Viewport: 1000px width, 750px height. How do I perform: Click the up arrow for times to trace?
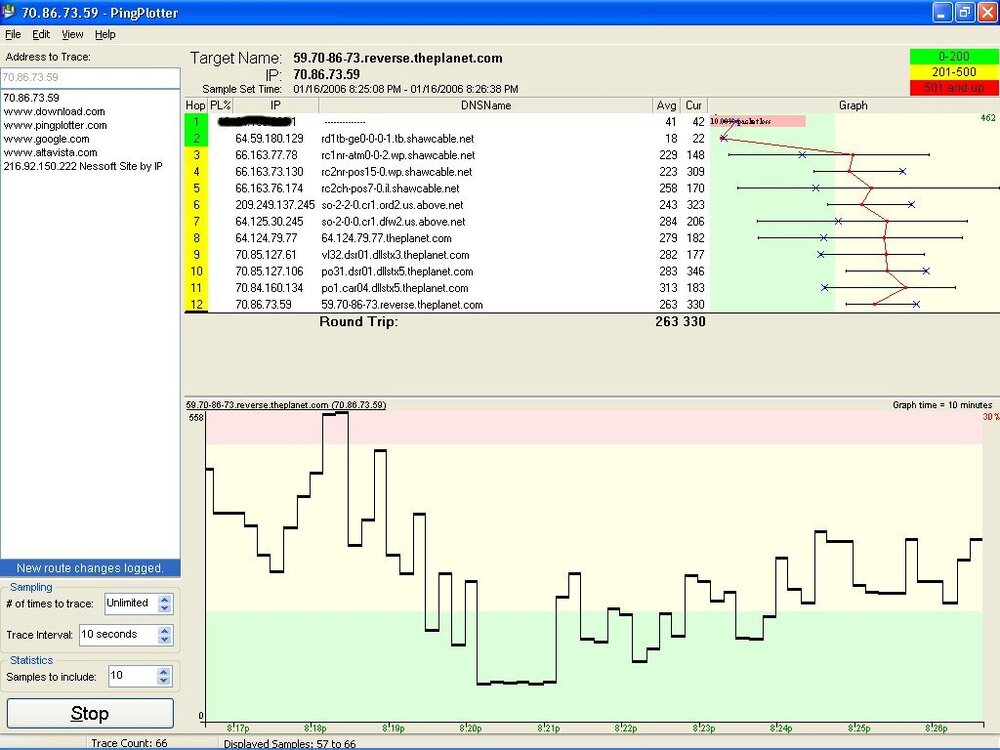point(165,599)
